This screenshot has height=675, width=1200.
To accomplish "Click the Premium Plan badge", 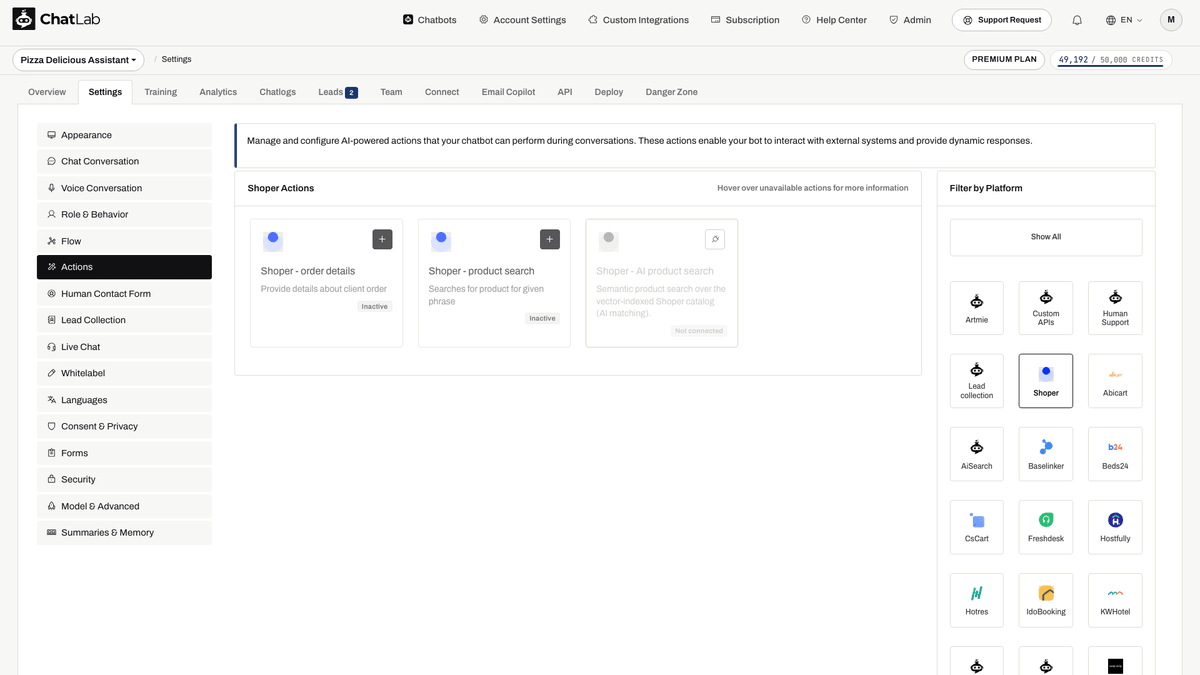I will click(1005, 60).
